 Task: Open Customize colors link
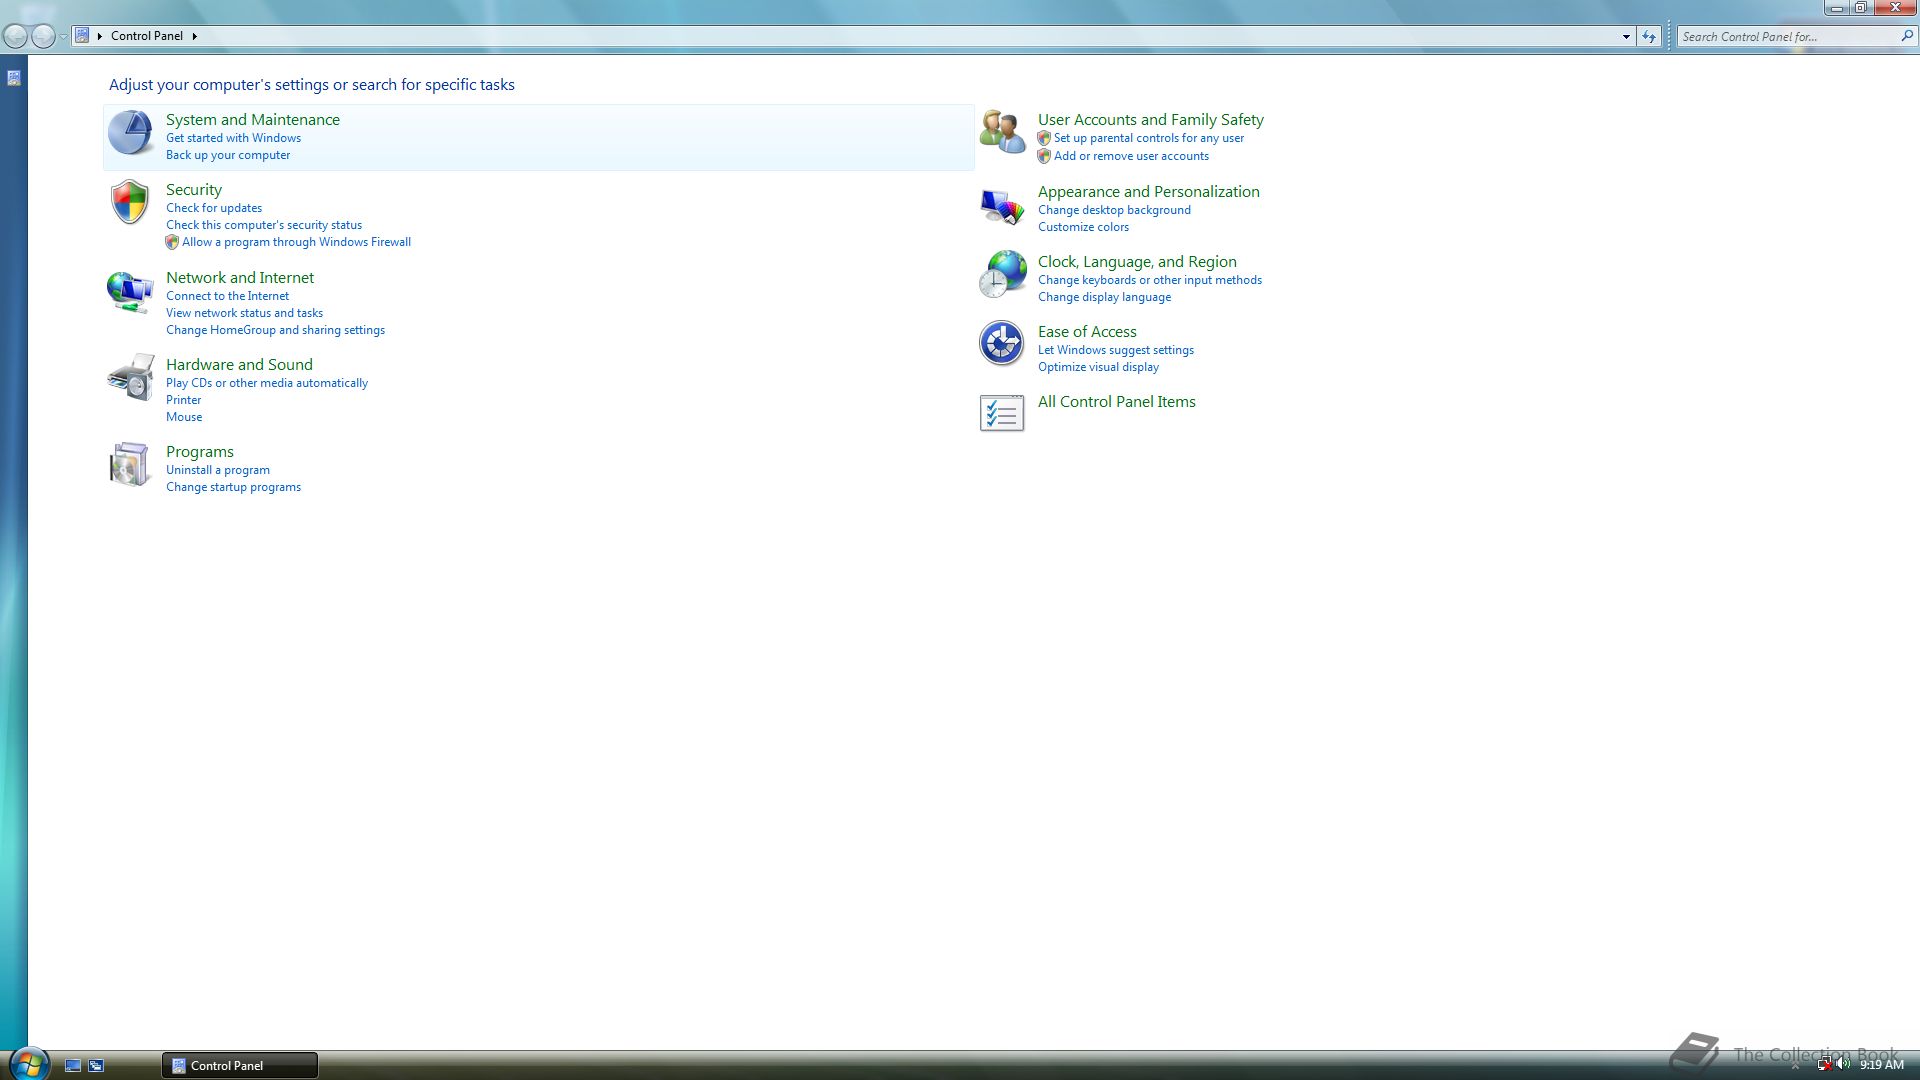(x=1083, y=227)
